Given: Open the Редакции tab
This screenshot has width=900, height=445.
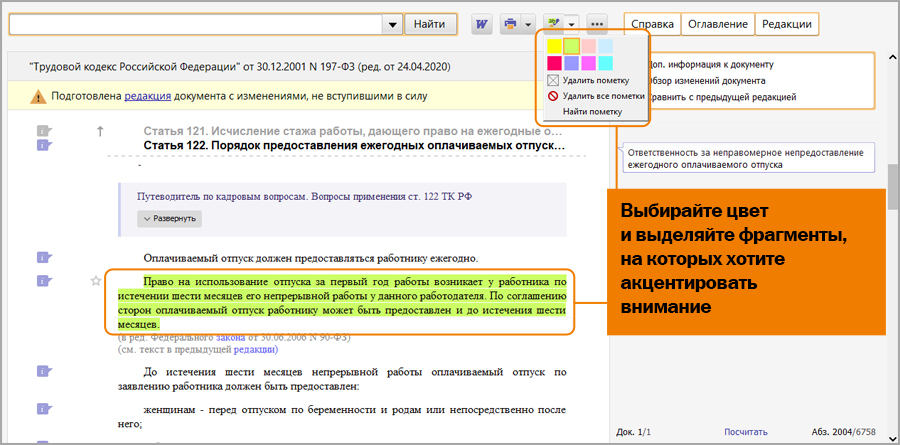Looking at the screenshot, I should [x=786, y=24].
